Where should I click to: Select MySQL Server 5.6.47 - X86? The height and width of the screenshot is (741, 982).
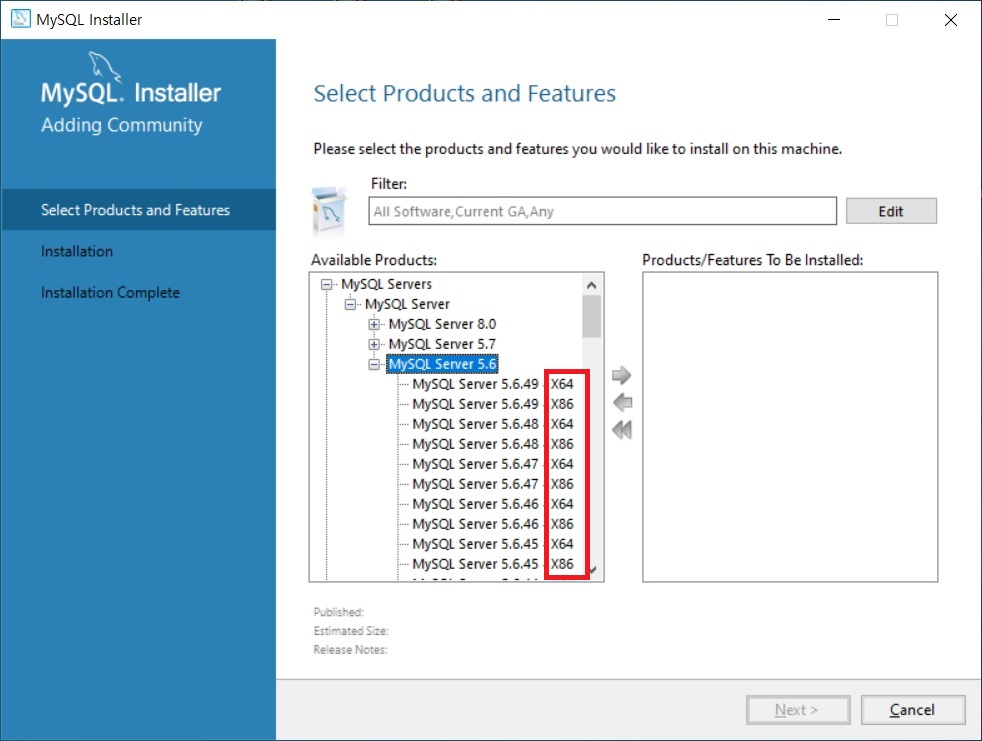[493, 484]
